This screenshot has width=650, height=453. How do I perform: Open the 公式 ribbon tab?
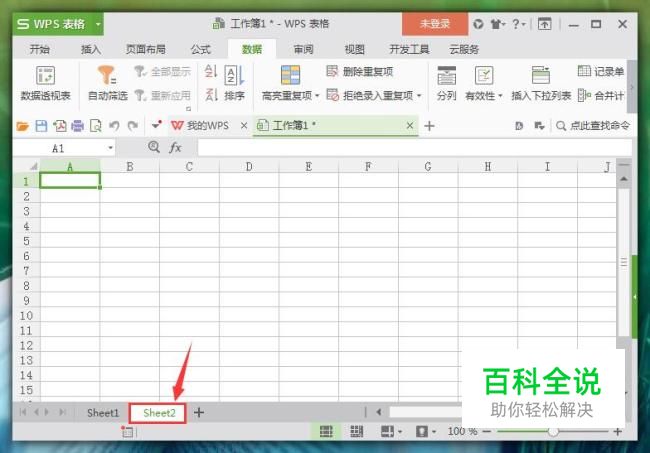click(201, 49)
